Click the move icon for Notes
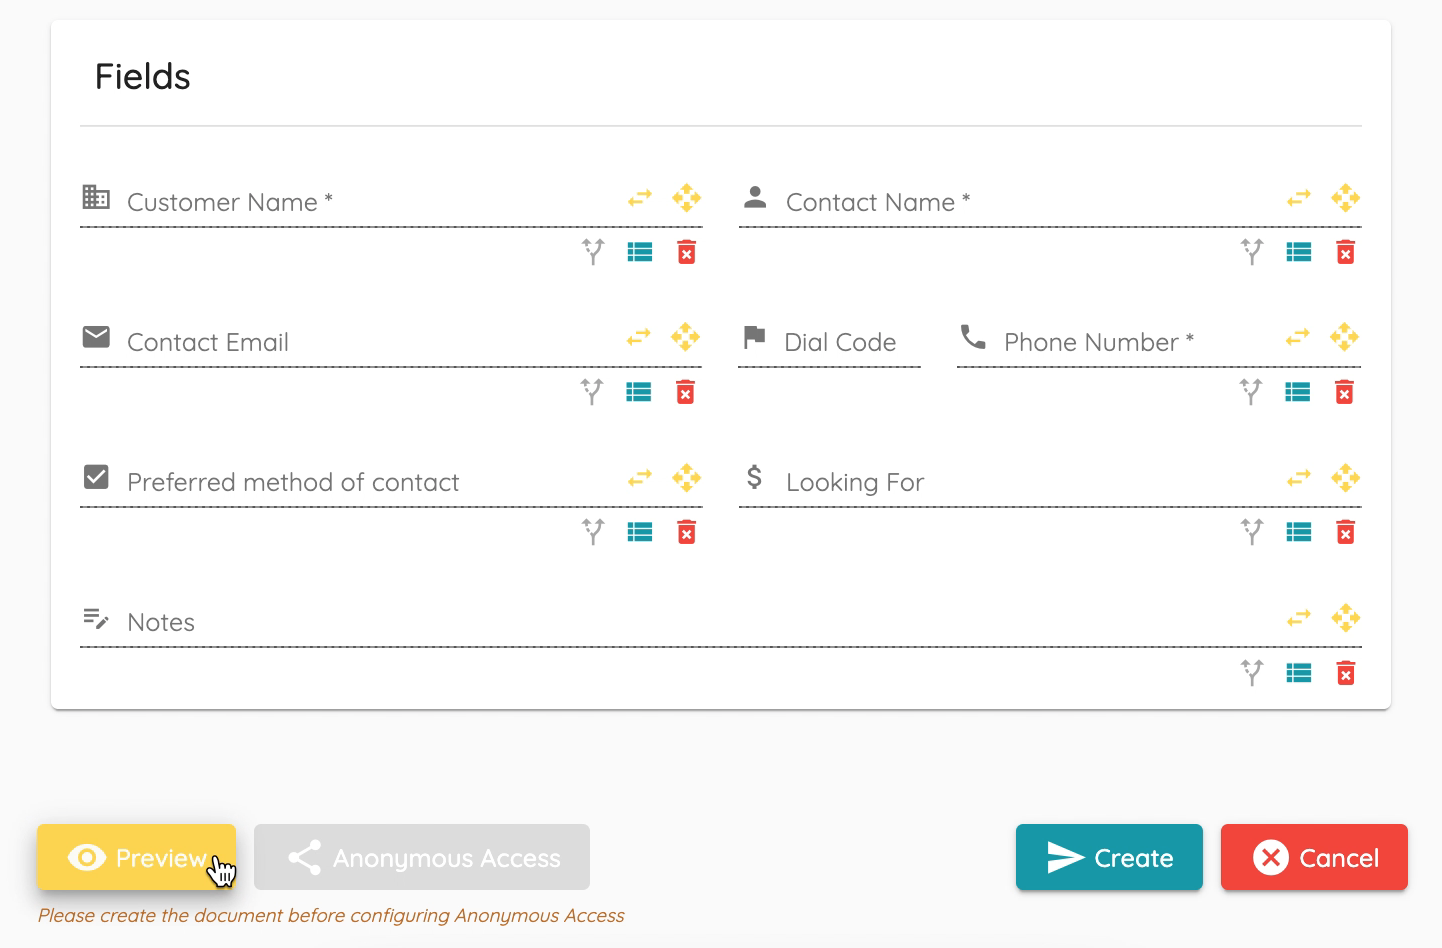Image resolution: width=1442 pixels, height=948 pixels. coord(1346,618)
